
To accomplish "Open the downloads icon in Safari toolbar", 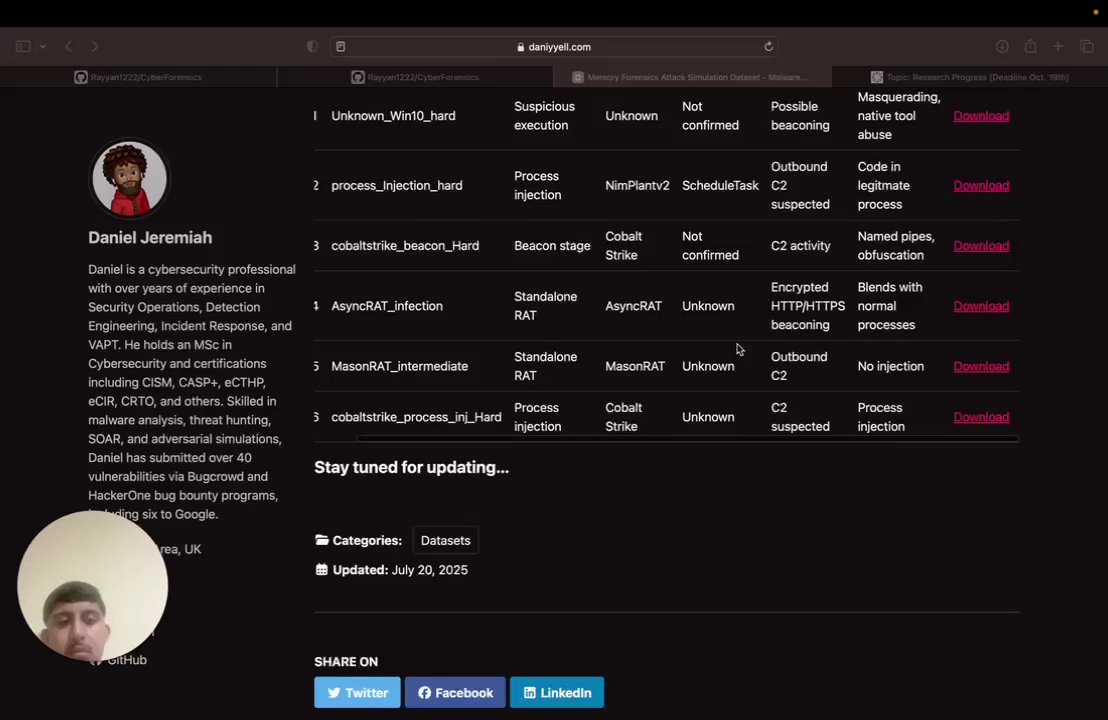I will [1001, 47].
